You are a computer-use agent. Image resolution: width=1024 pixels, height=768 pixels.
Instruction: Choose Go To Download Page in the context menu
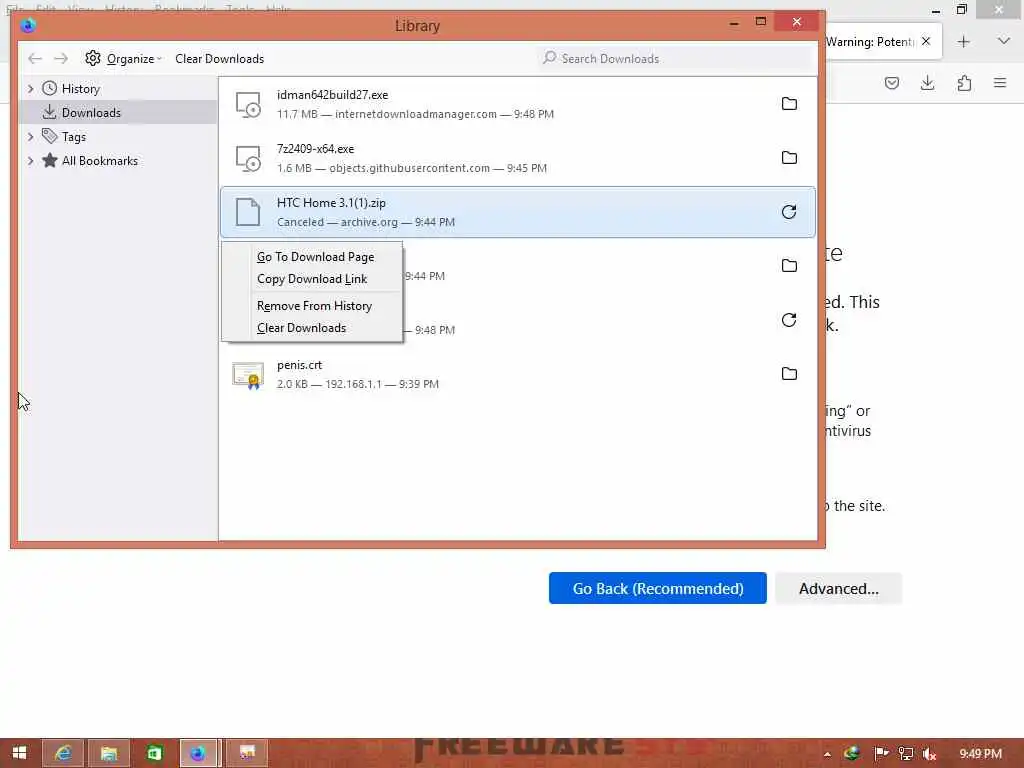pos(315,257)
